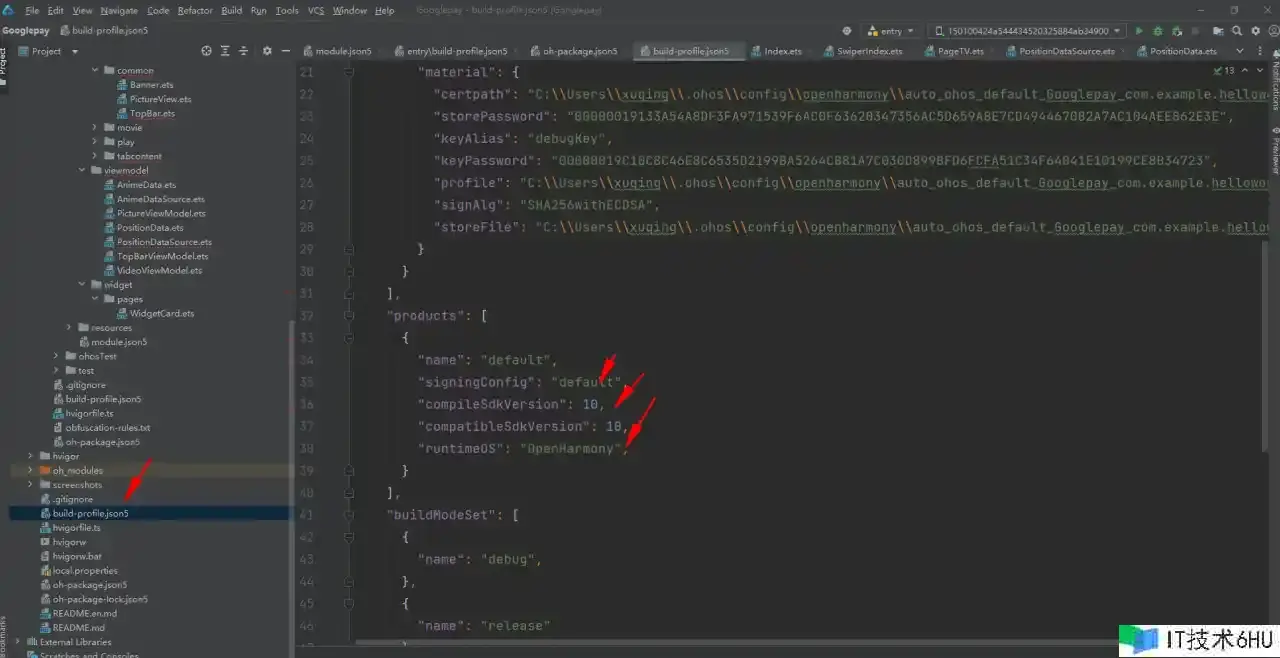The width and height of the screenshot is (1280, 658).
Task: Open the Tools menu
Action: (x=287, y=10)
